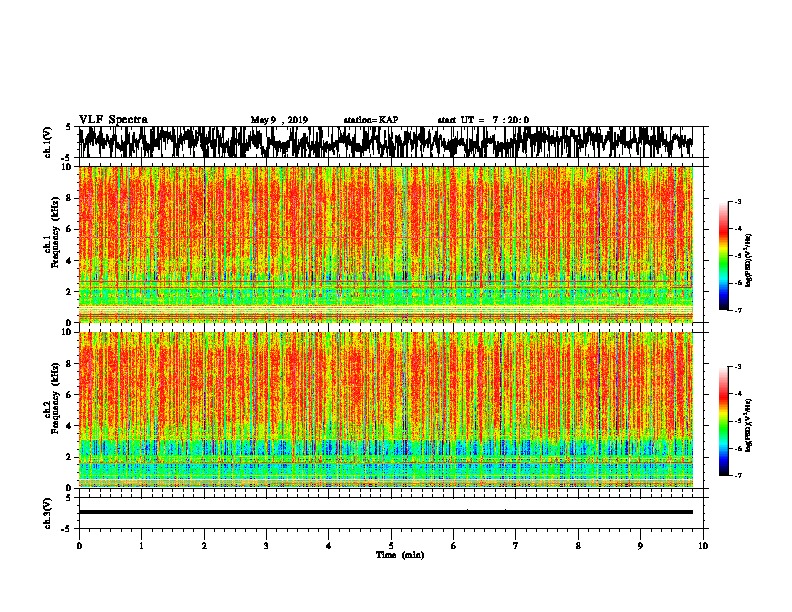Click the '-3' label on ch.2 colorbar

click(x=737, y=367)
